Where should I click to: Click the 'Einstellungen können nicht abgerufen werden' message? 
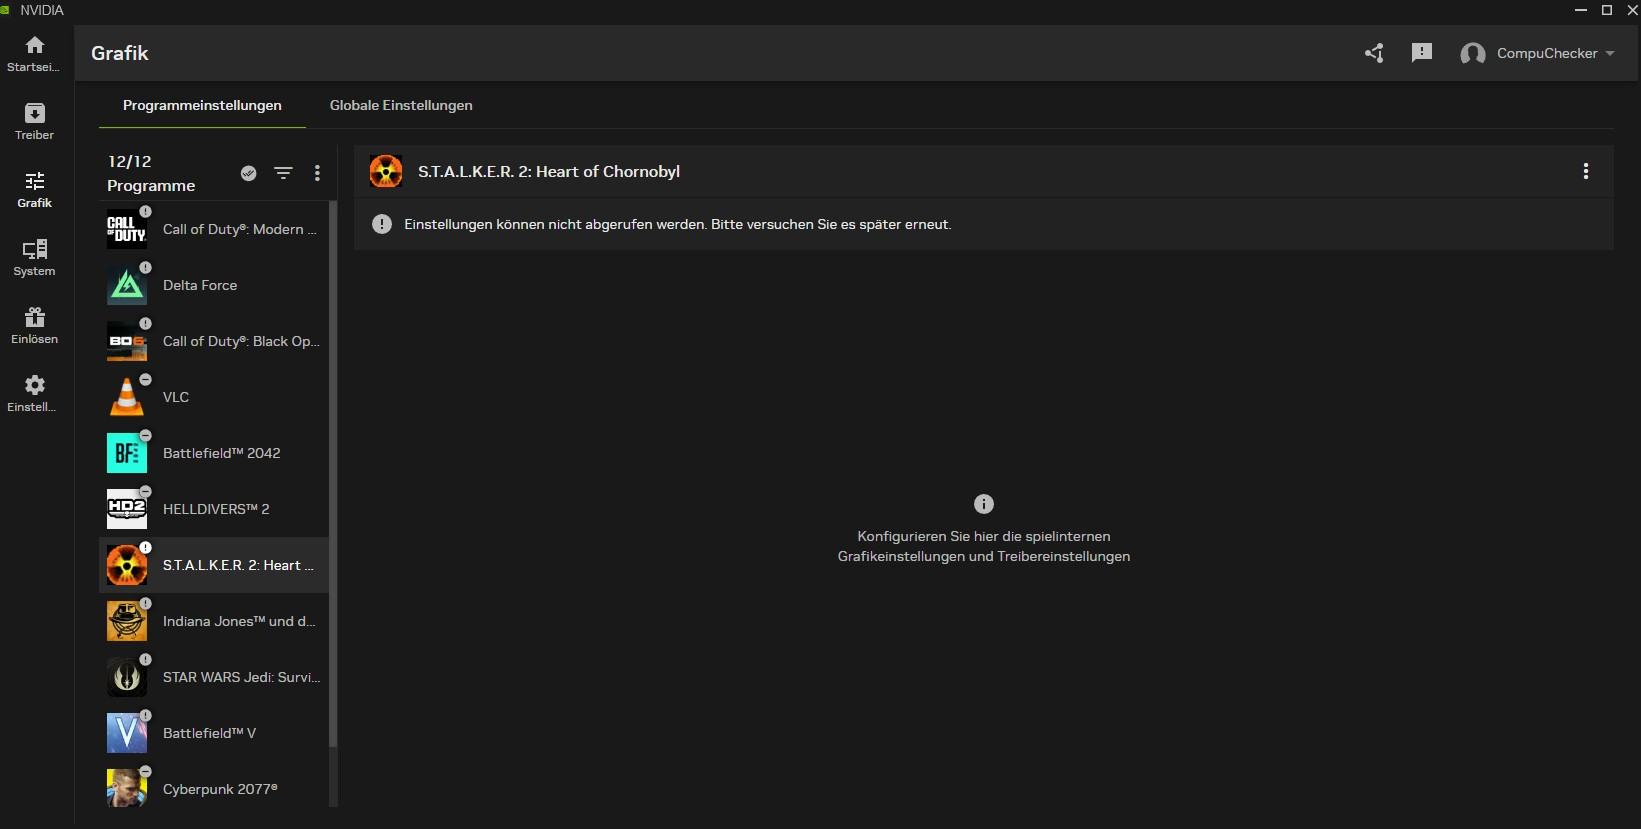point(677,224)
